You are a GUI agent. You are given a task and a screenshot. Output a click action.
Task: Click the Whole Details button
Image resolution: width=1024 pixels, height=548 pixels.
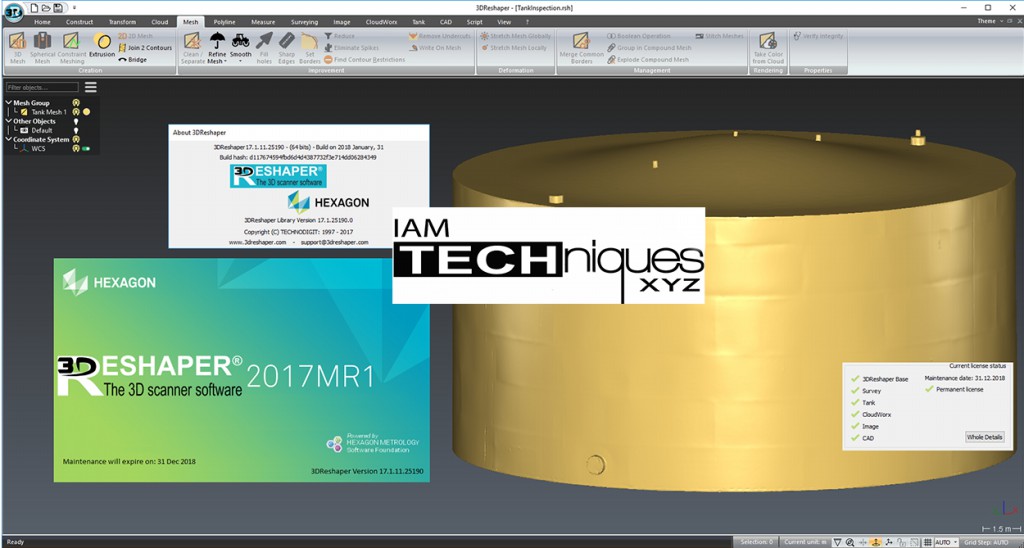(x=984, y=437)
